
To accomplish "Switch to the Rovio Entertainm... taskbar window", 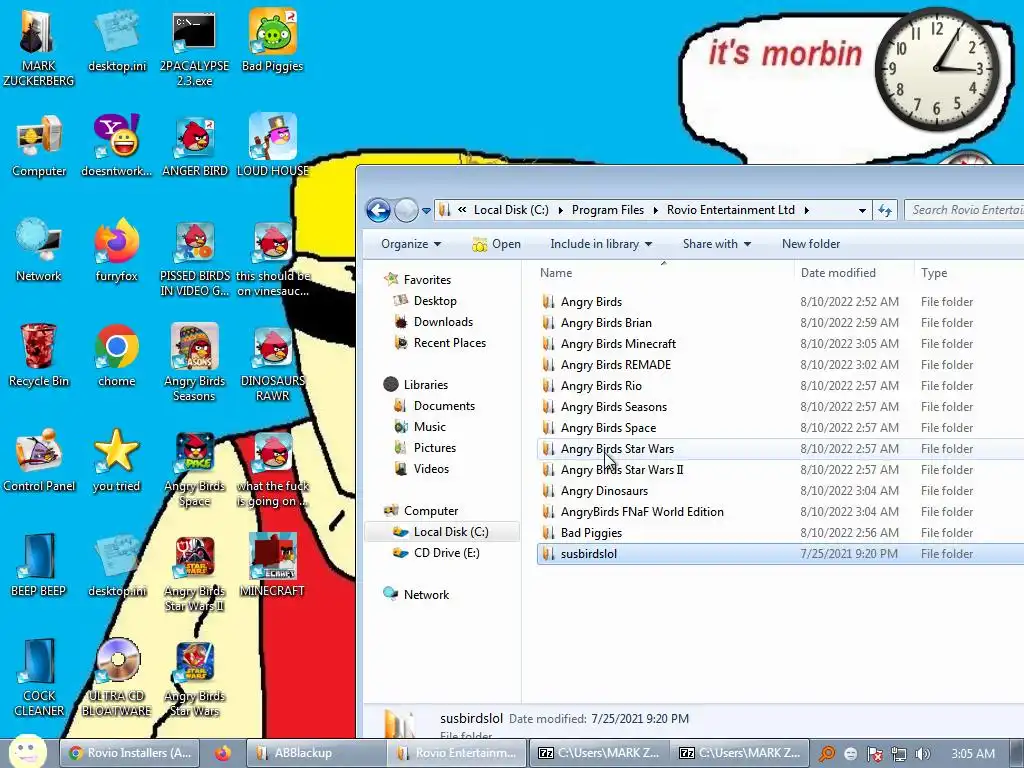I will (x=456, y=753).
